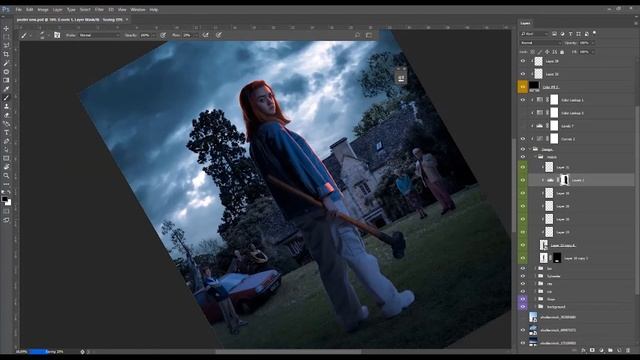Open the layer blend mode dropdown in Layers panel
640x360 pixels.
coord(541,43)
